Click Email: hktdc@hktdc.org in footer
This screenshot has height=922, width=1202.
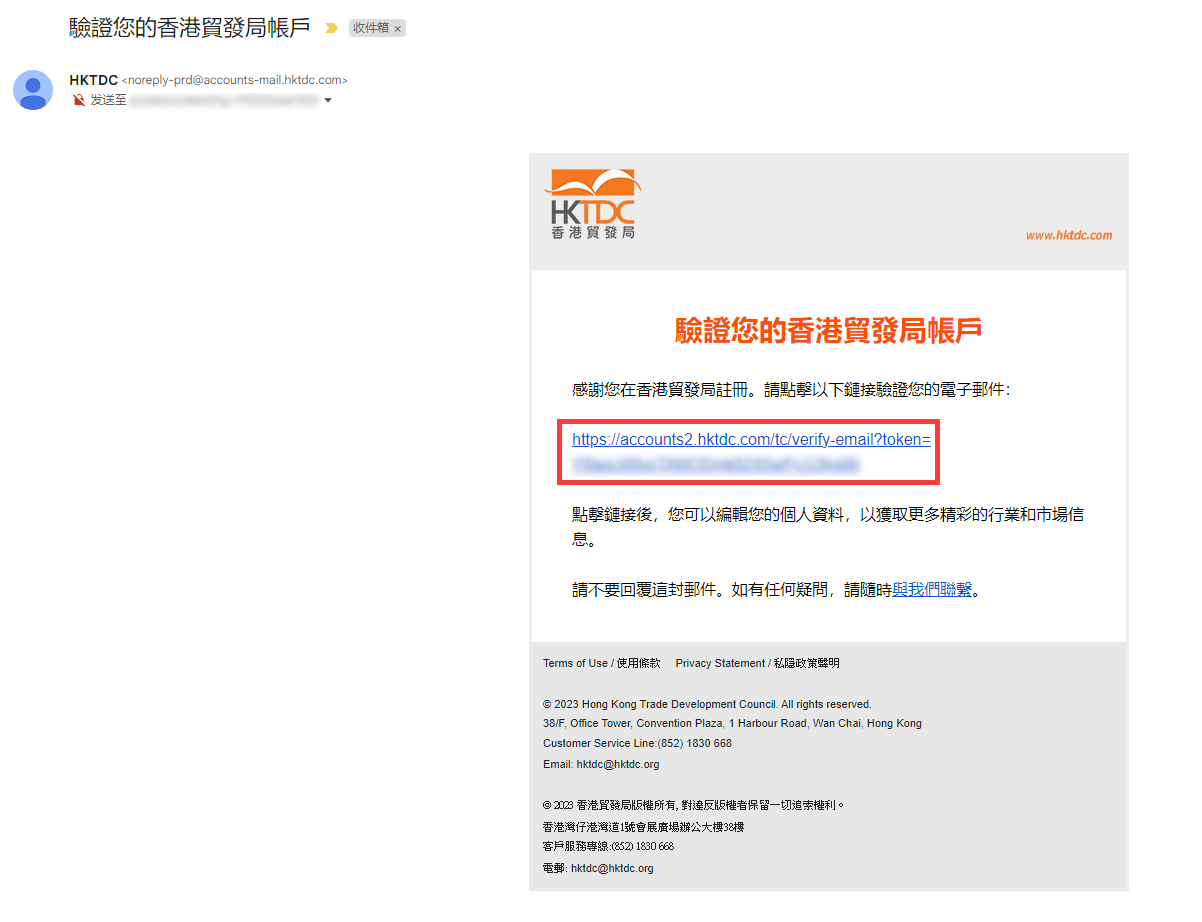(x=601, y=764)
